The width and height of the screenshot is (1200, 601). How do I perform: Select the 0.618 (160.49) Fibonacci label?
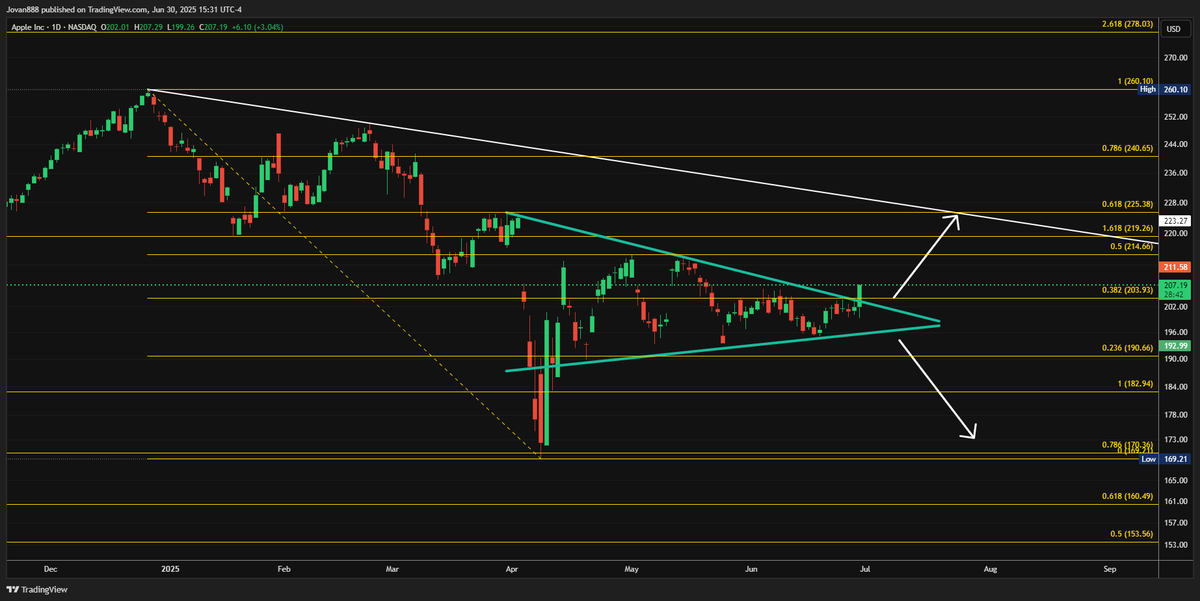point(1125,495)
